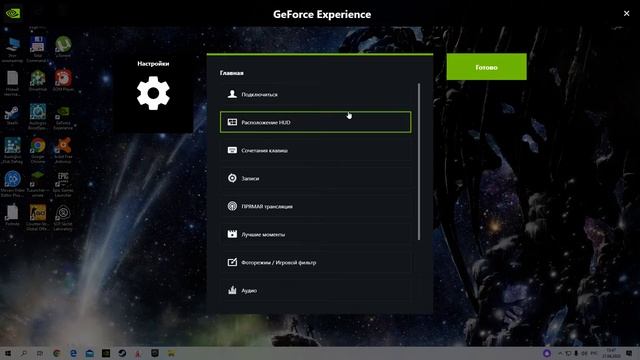Screen dimensions: 640x360
Task: Open the uTorrent desktop shortcut
Action: (x=63, y=47)
